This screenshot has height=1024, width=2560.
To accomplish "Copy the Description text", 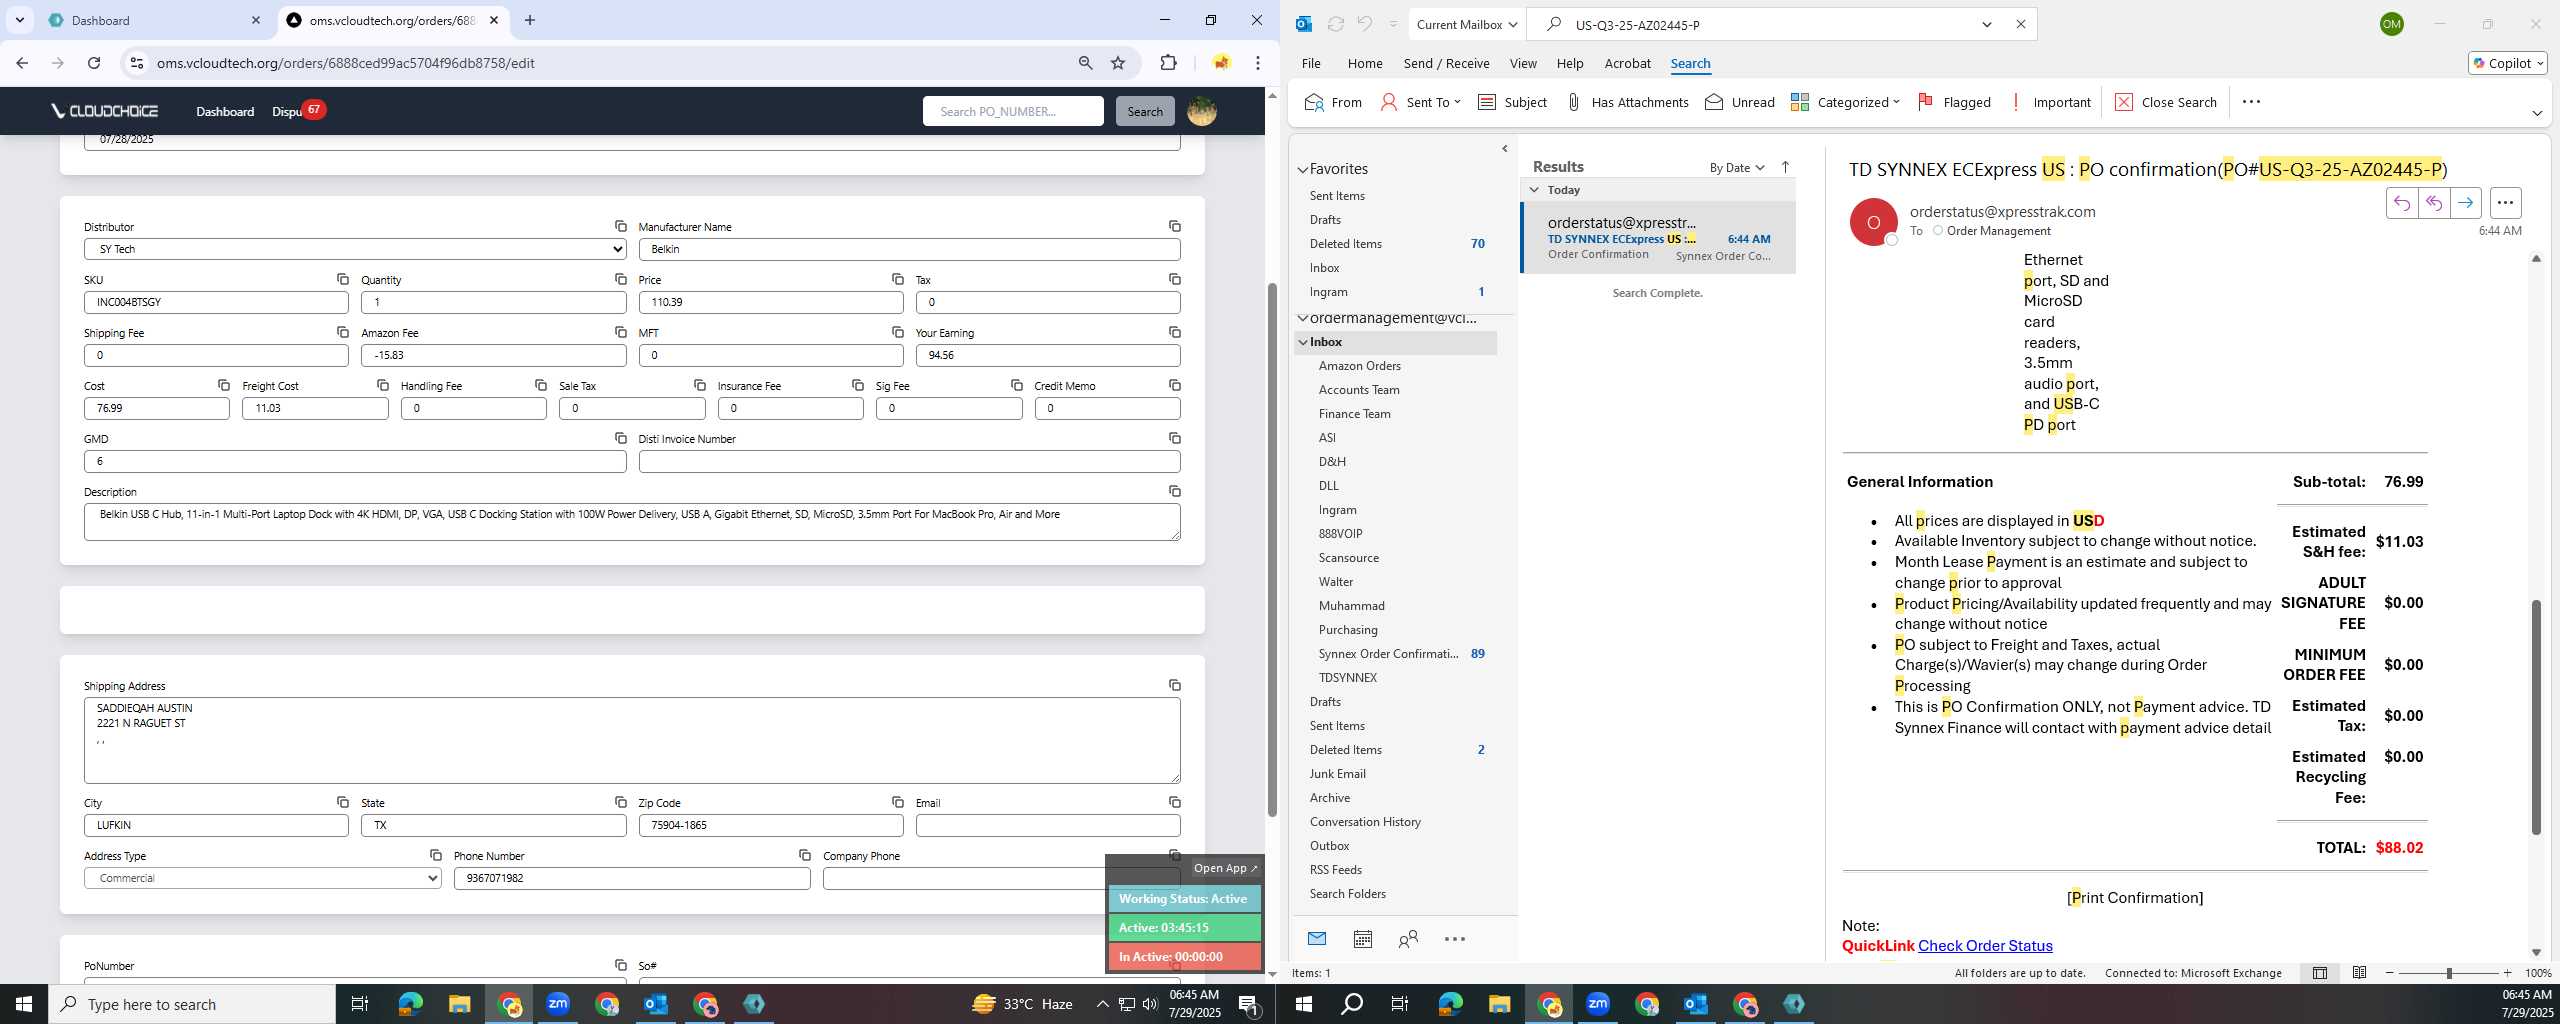I will 1174,491.
